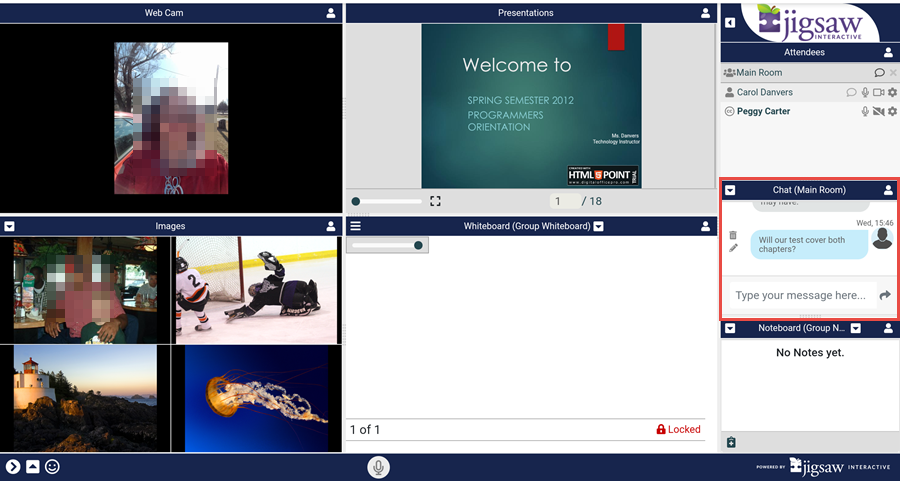Open the Whiteboard hamburger menu
The image size is (900, 481).
(x=355, y=227)
